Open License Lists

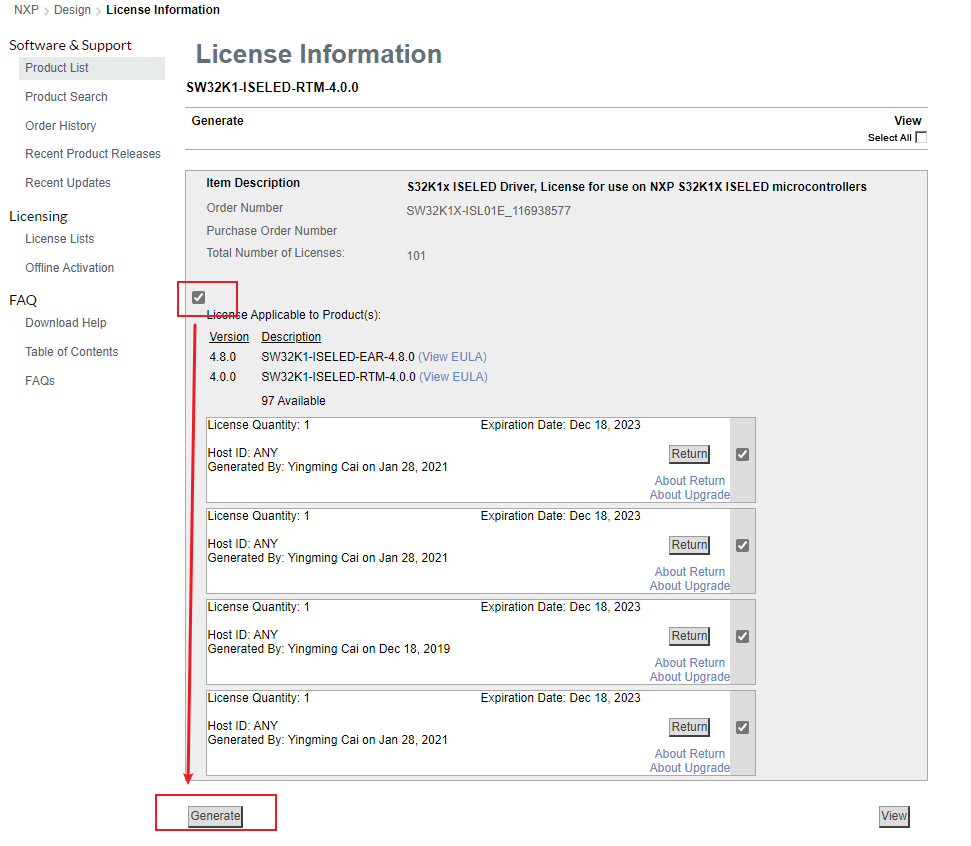click(x=59, y=239)
